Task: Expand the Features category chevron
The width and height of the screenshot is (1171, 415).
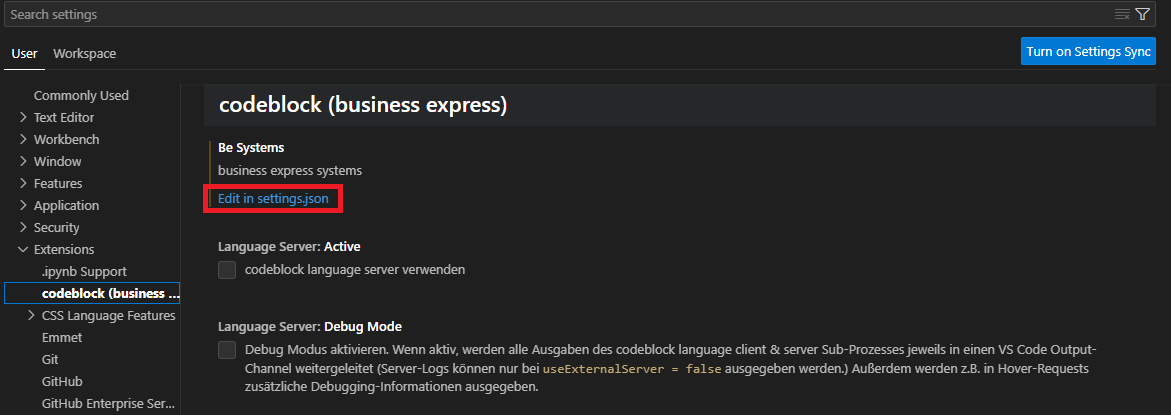Action: point(24,184)
